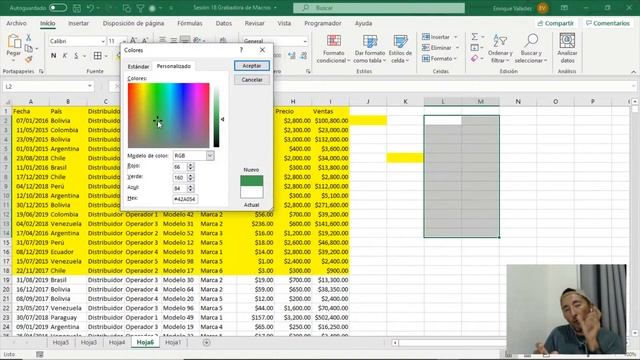Expand the underline style dropdown arrow
The width and height of the screenshot is (640, 360).
84,56
